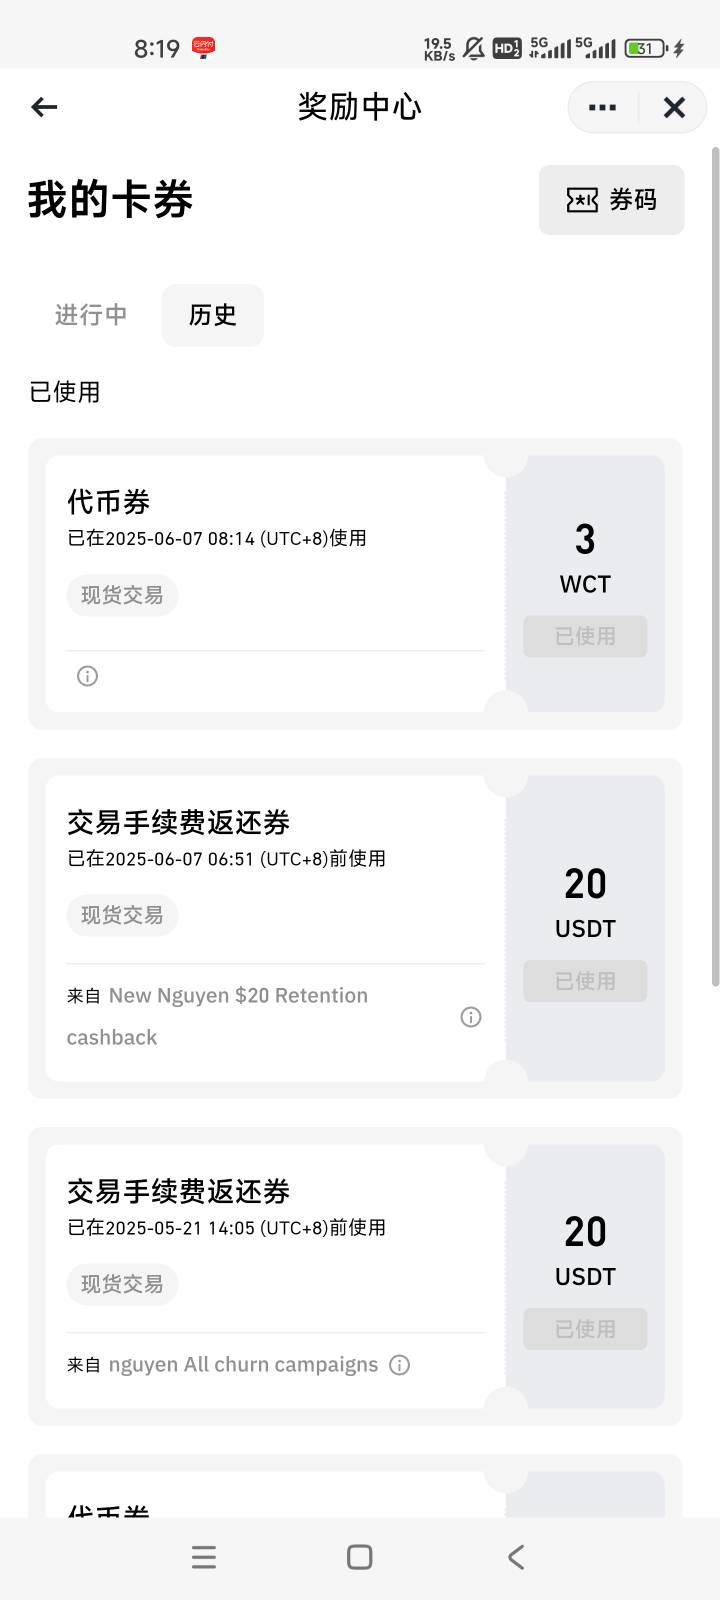Tap the Android back navigation chevron
Viewport: 720px width, 1600px height.
(516, 1557)
